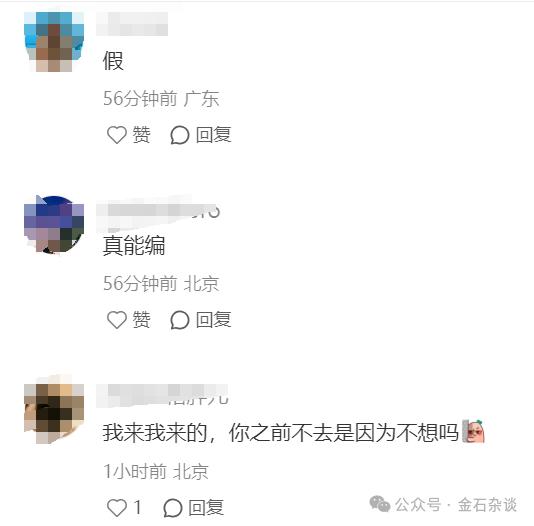The height and width of the screenshot is (526, 534).
Task: Click "回复" text under the "假" comment
Action: tap(214, 135)
